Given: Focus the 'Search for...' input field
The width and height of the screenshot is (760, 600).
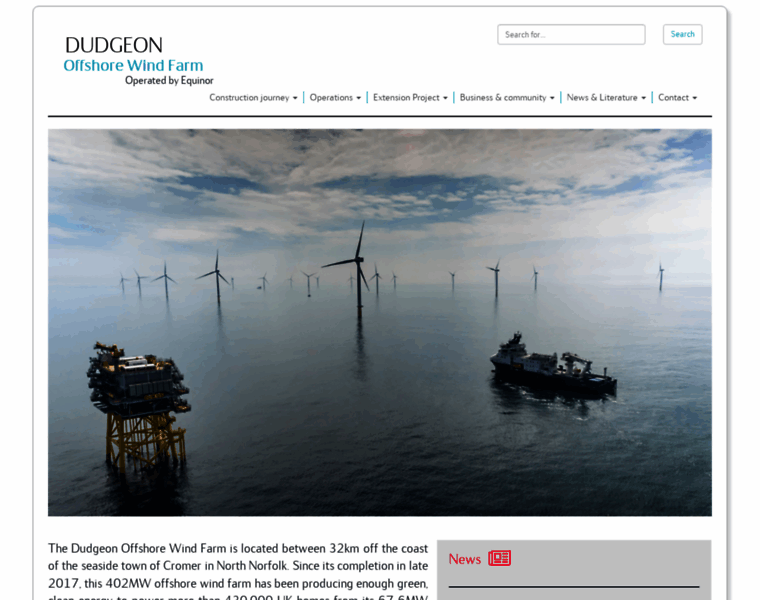Looking at the screenshot, I should click(x=571, y=34).
